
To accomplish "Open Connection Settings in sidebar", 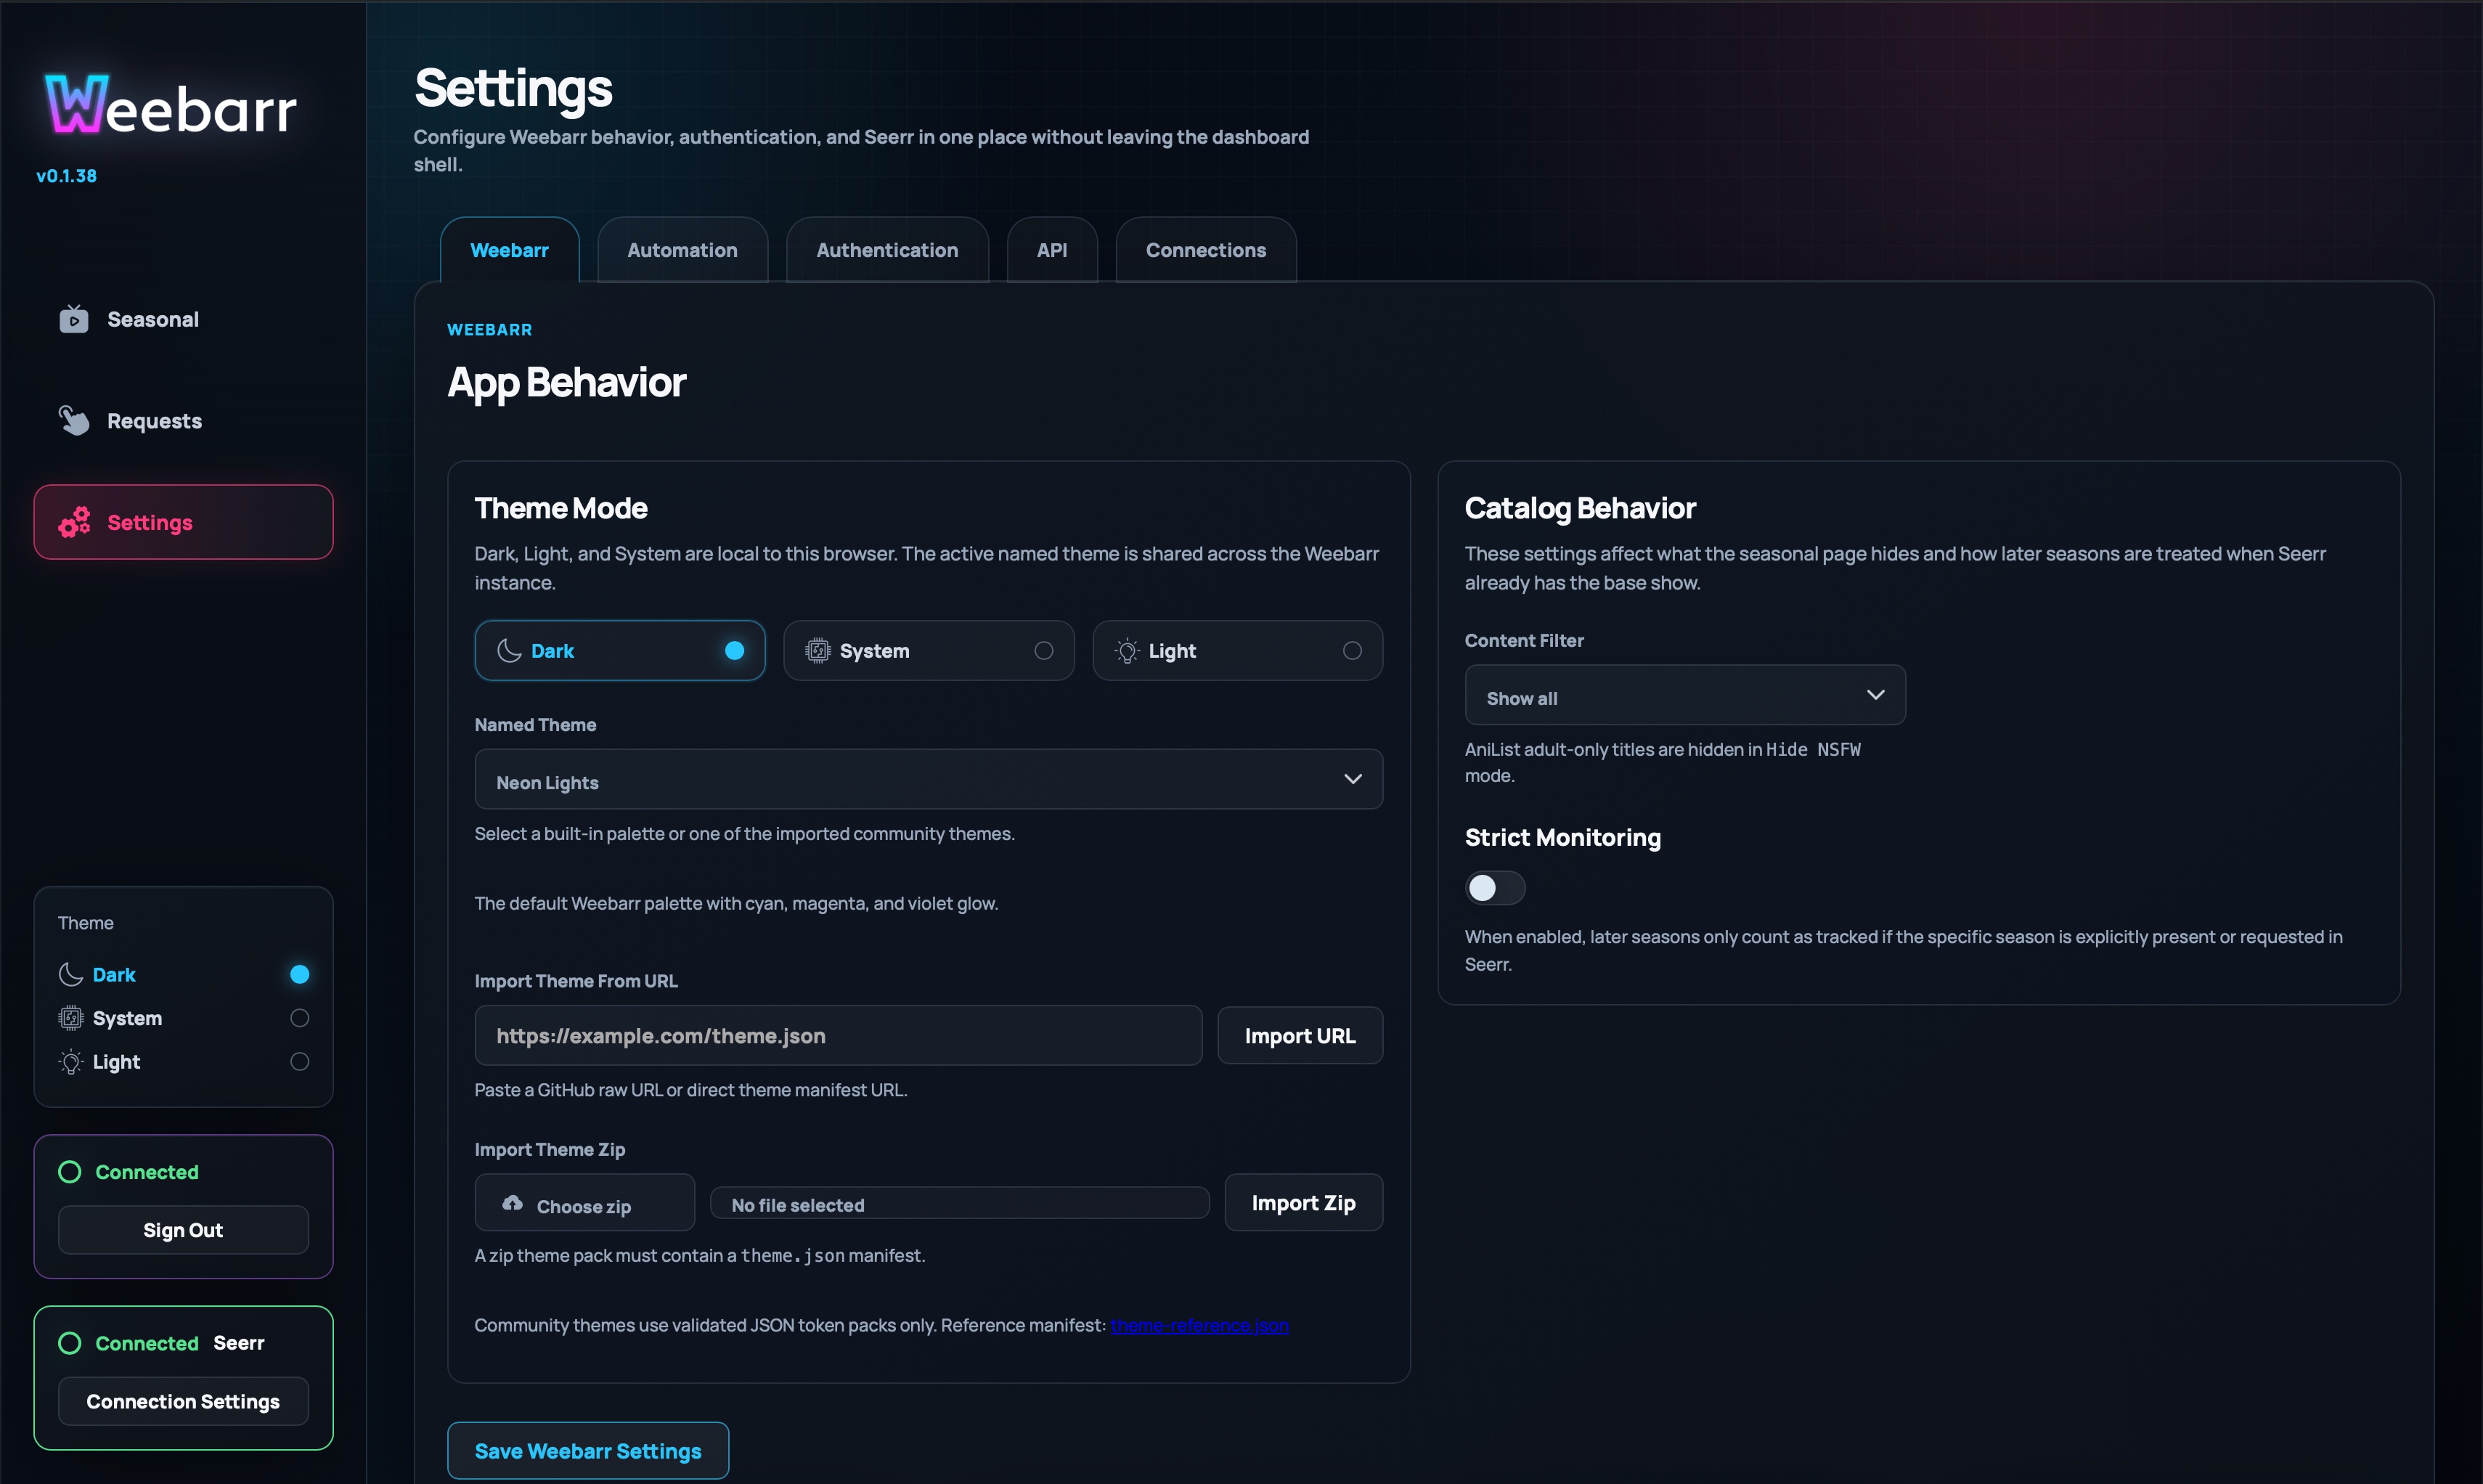I will click(183, 1401).
